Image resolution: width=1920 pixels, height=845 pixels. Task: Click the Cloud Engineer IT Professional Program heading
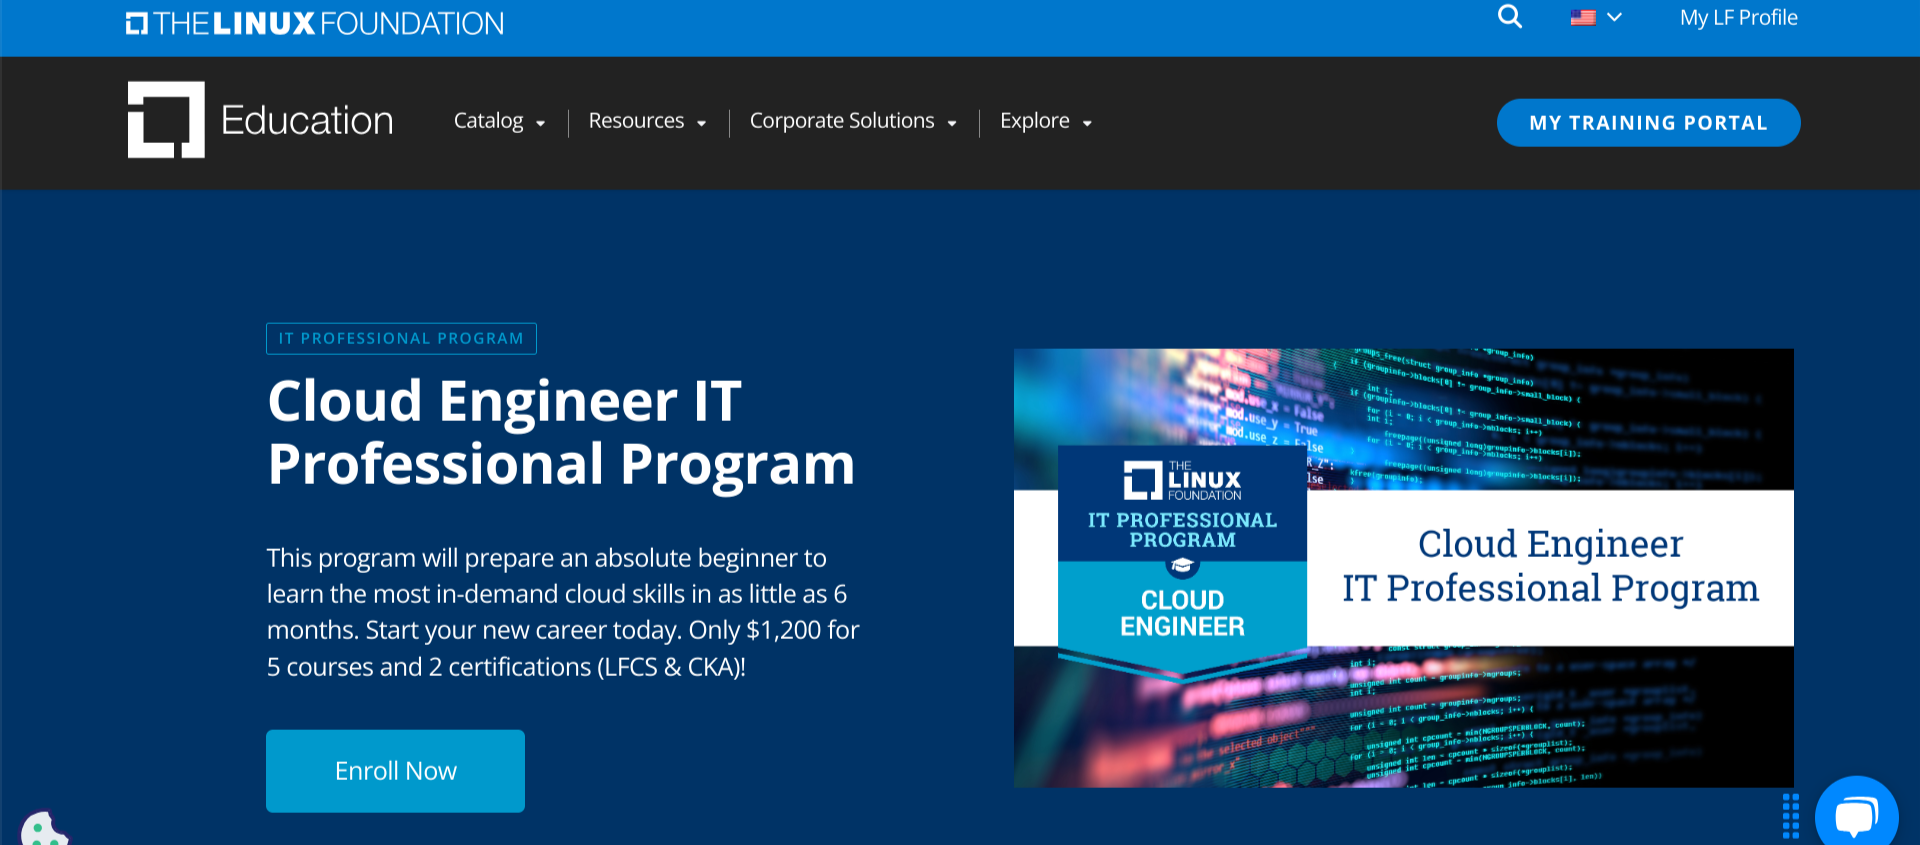[x=561, y=432]
